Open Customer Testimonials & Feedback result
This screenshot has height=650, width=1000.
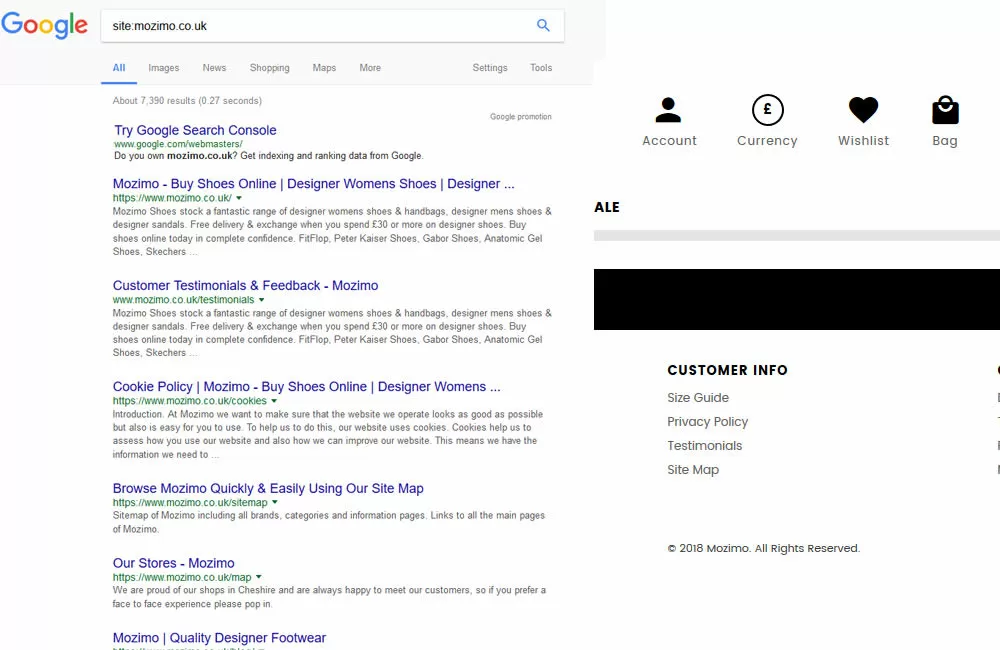tap(245, 286)
